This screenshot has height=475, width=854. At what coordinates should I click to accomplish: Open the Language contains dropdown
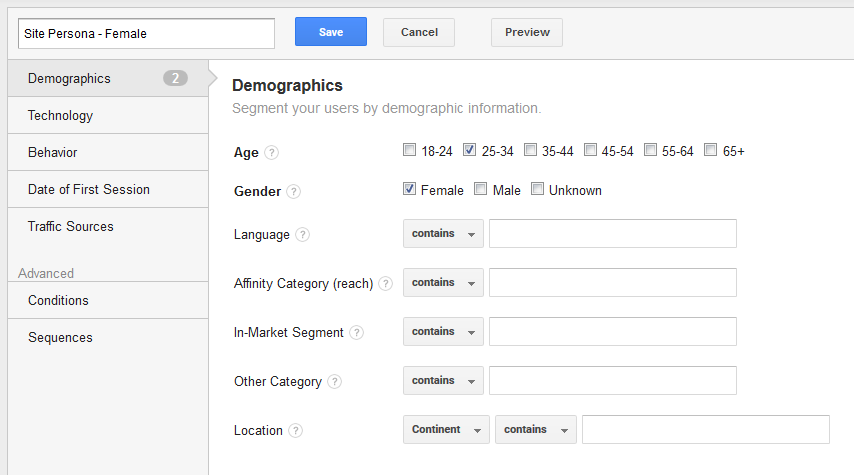coord(443,234)
